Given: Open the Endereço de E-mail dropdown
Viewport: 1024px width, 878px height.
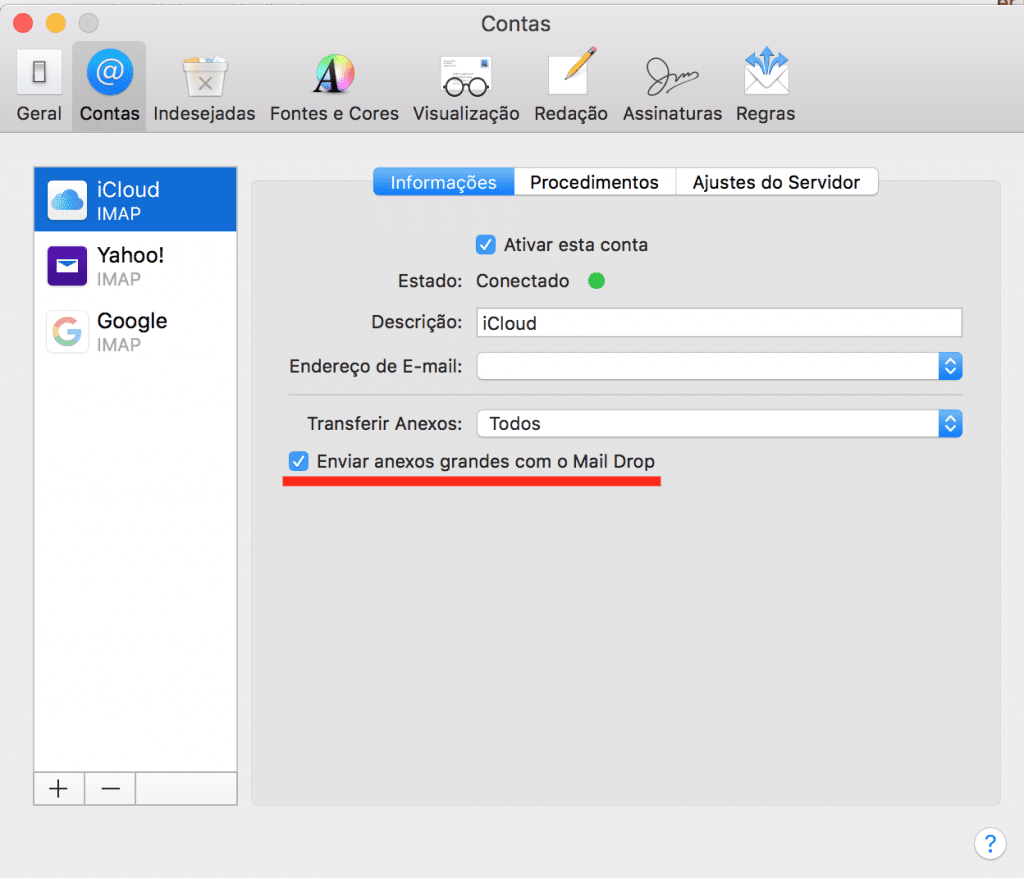Looking at the screenshot, I should pyautogui.click(x=951, y=366).
